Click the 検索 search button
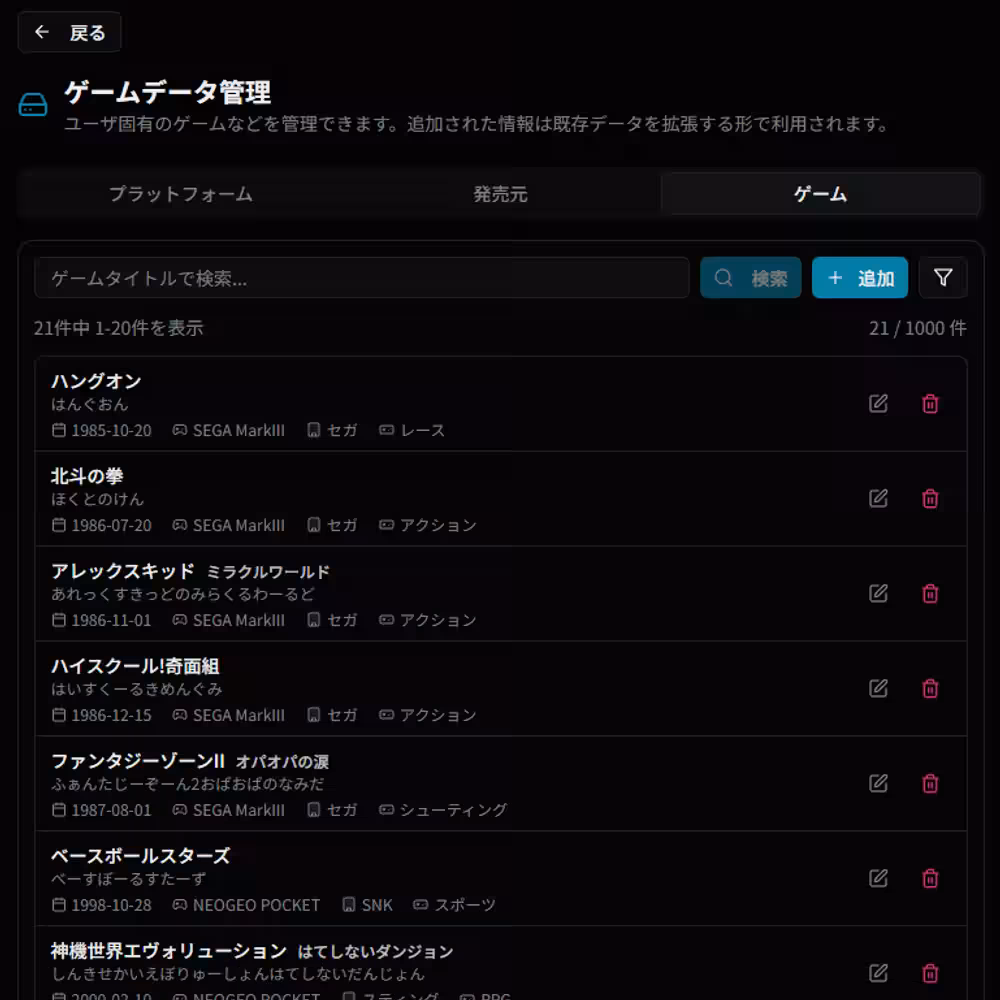The width and height of the screenshot is (1000, 1000). click(750, 278)
